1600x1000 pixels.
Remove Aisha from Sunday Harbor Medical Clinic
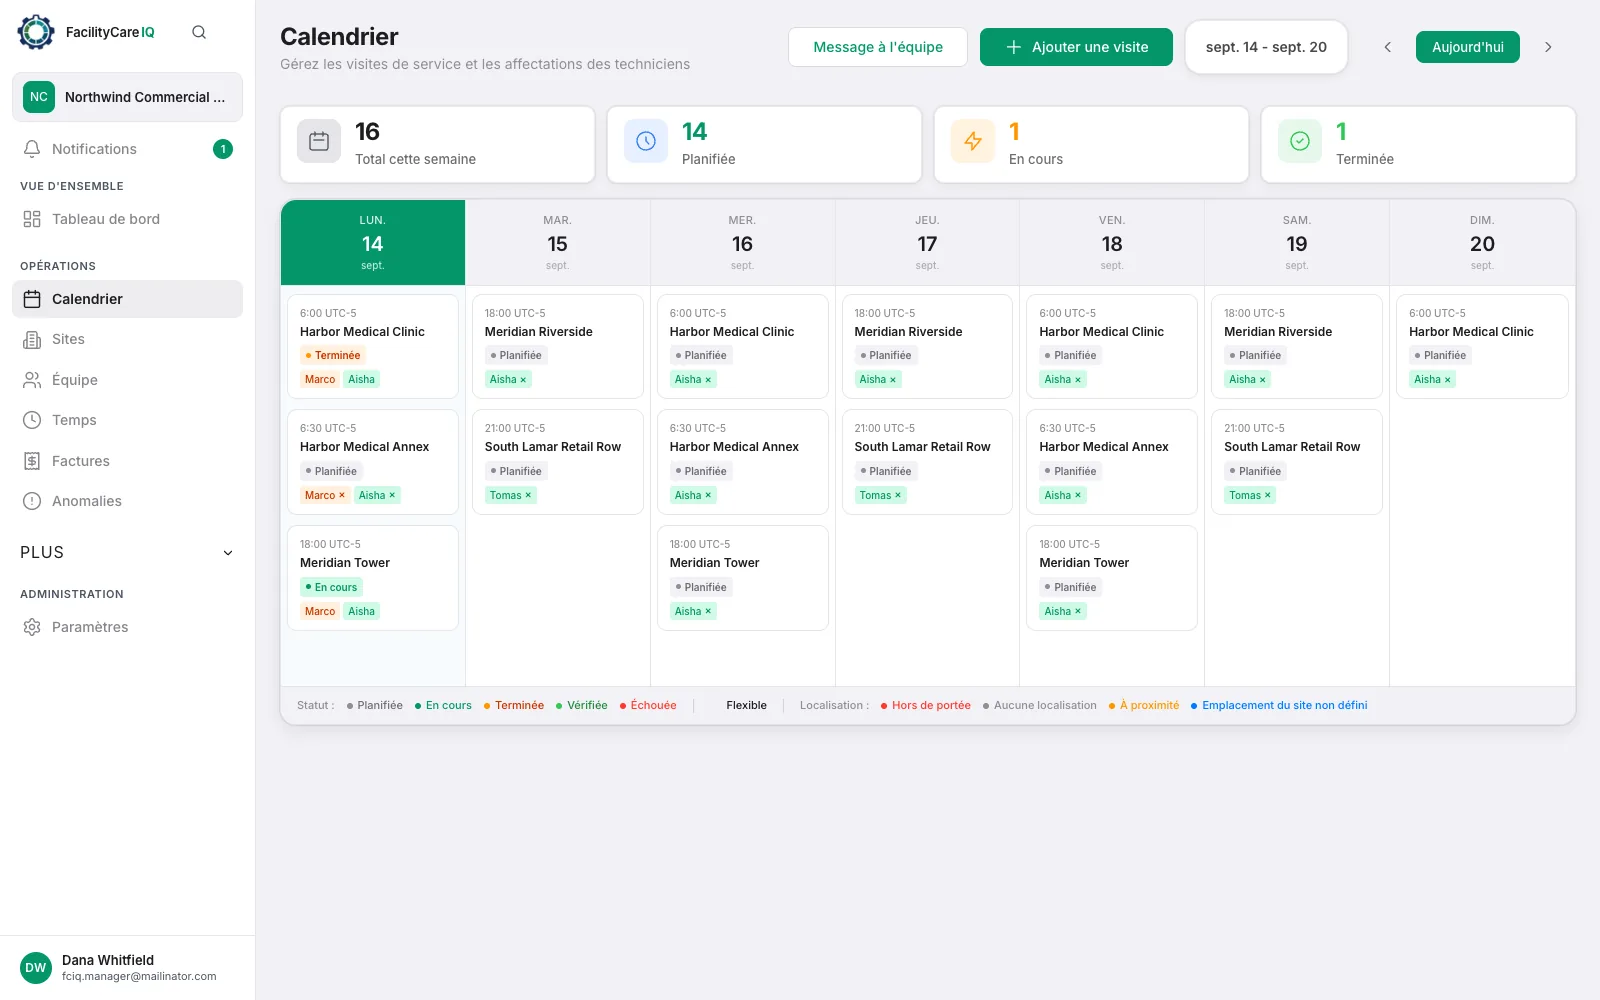tap(1447, 379)
